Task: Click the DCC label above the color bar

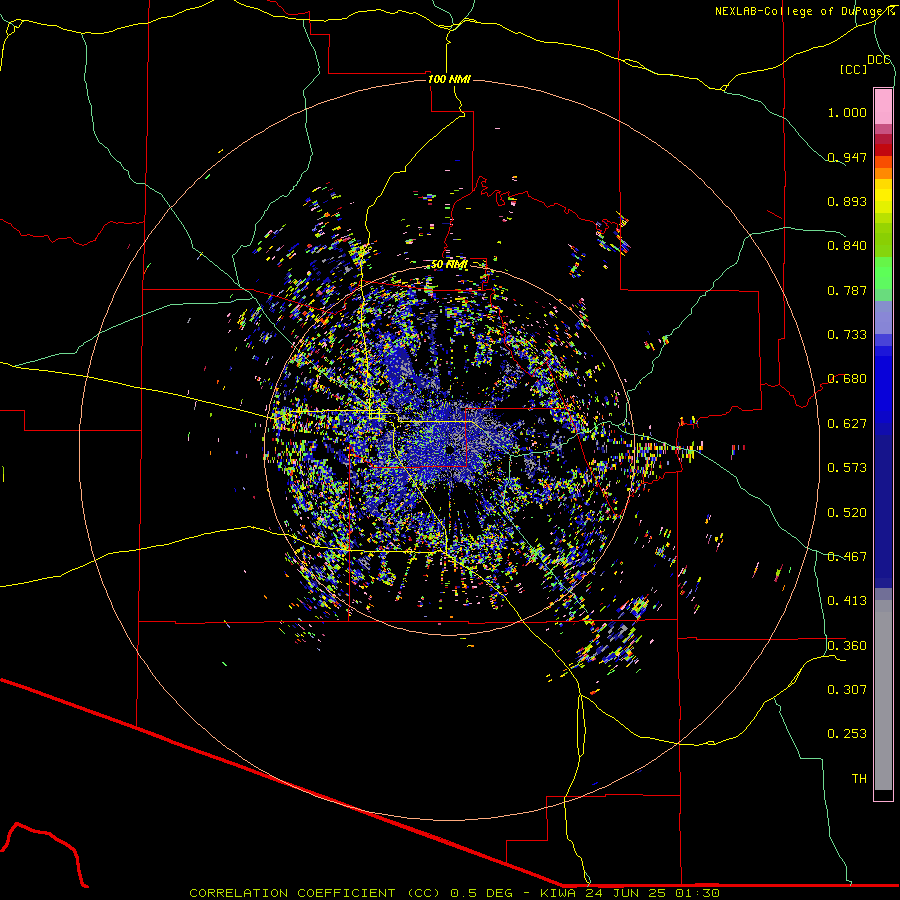Action: coord(879,59)
